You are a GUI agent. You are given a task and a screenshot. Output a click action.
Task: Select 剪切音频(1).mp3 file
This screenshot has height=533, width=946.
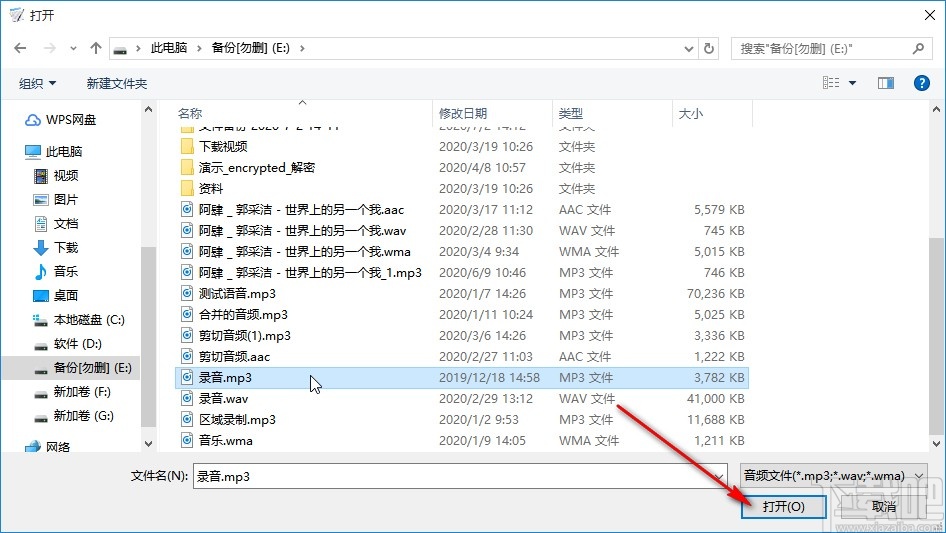click(x=245, y=336)
